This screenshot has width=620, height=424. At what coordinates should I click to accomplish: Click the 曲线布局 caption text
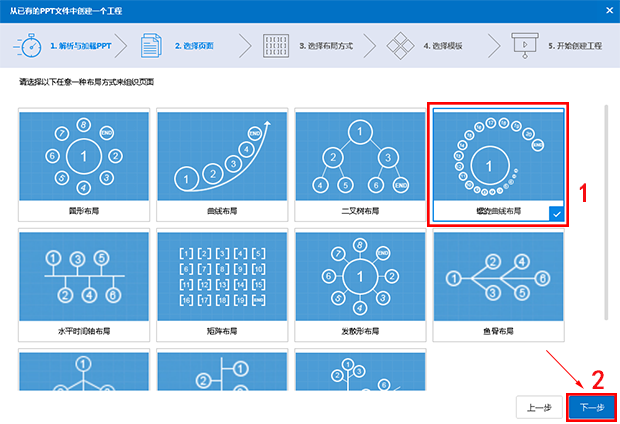point(222,211)
